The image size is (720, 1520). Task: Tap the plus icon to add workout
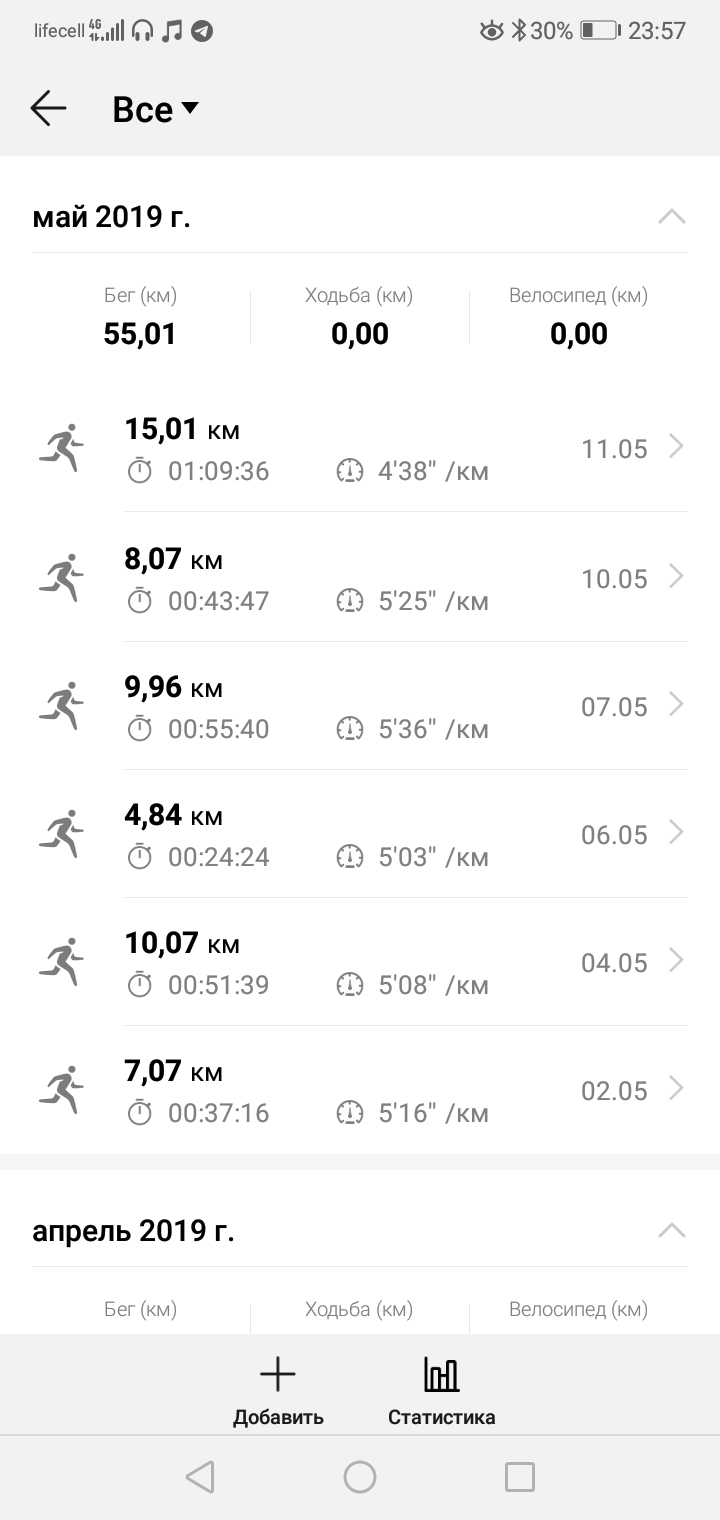point(278,1375)
